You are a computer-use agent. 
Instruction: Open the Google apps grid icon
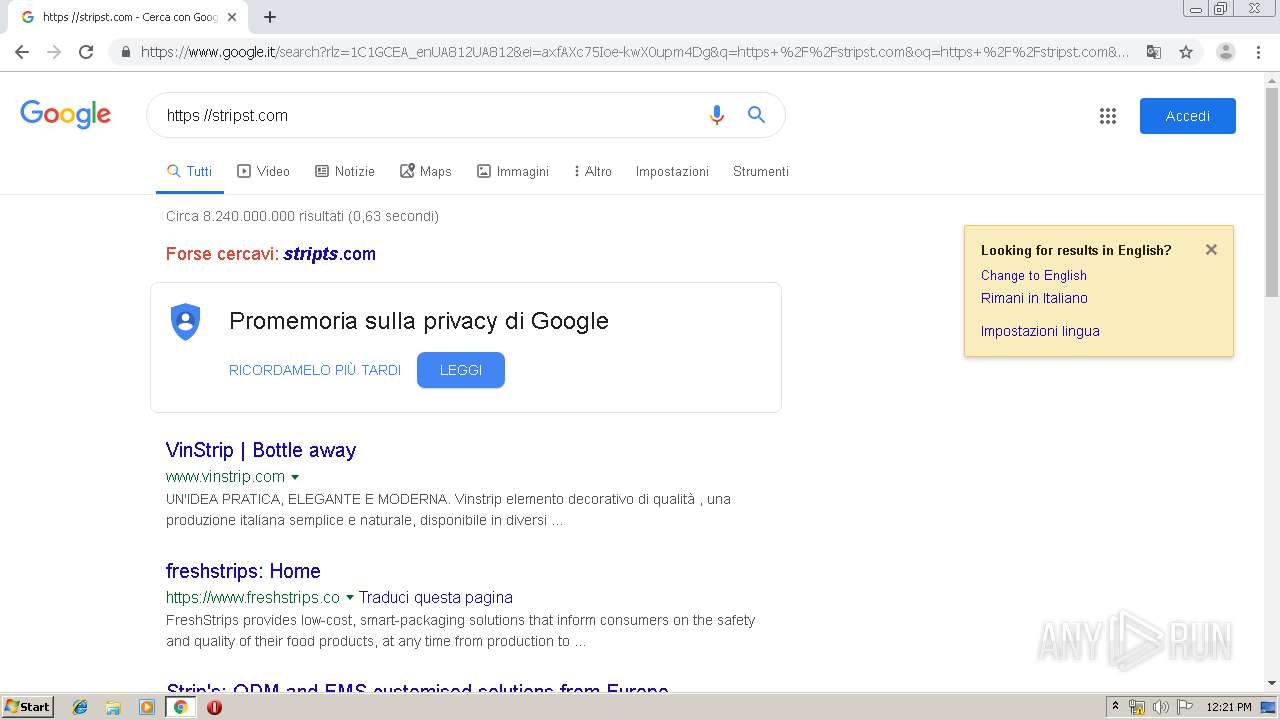(1107, 116)
